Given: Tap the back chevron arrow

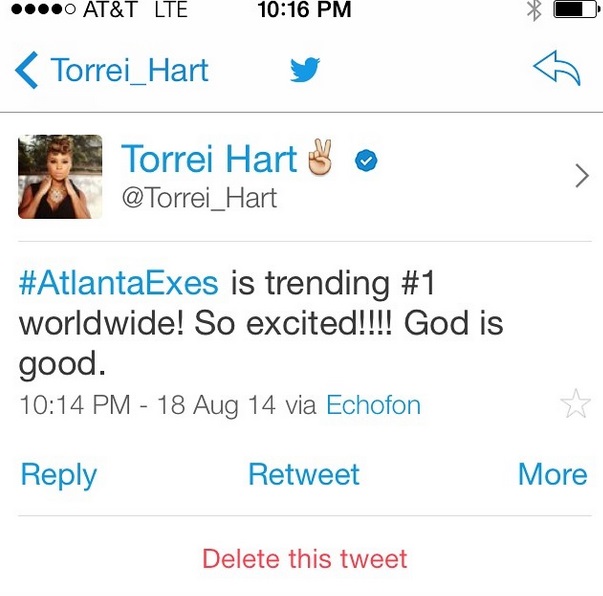Looking at the screenshot, I should [27, 71].
